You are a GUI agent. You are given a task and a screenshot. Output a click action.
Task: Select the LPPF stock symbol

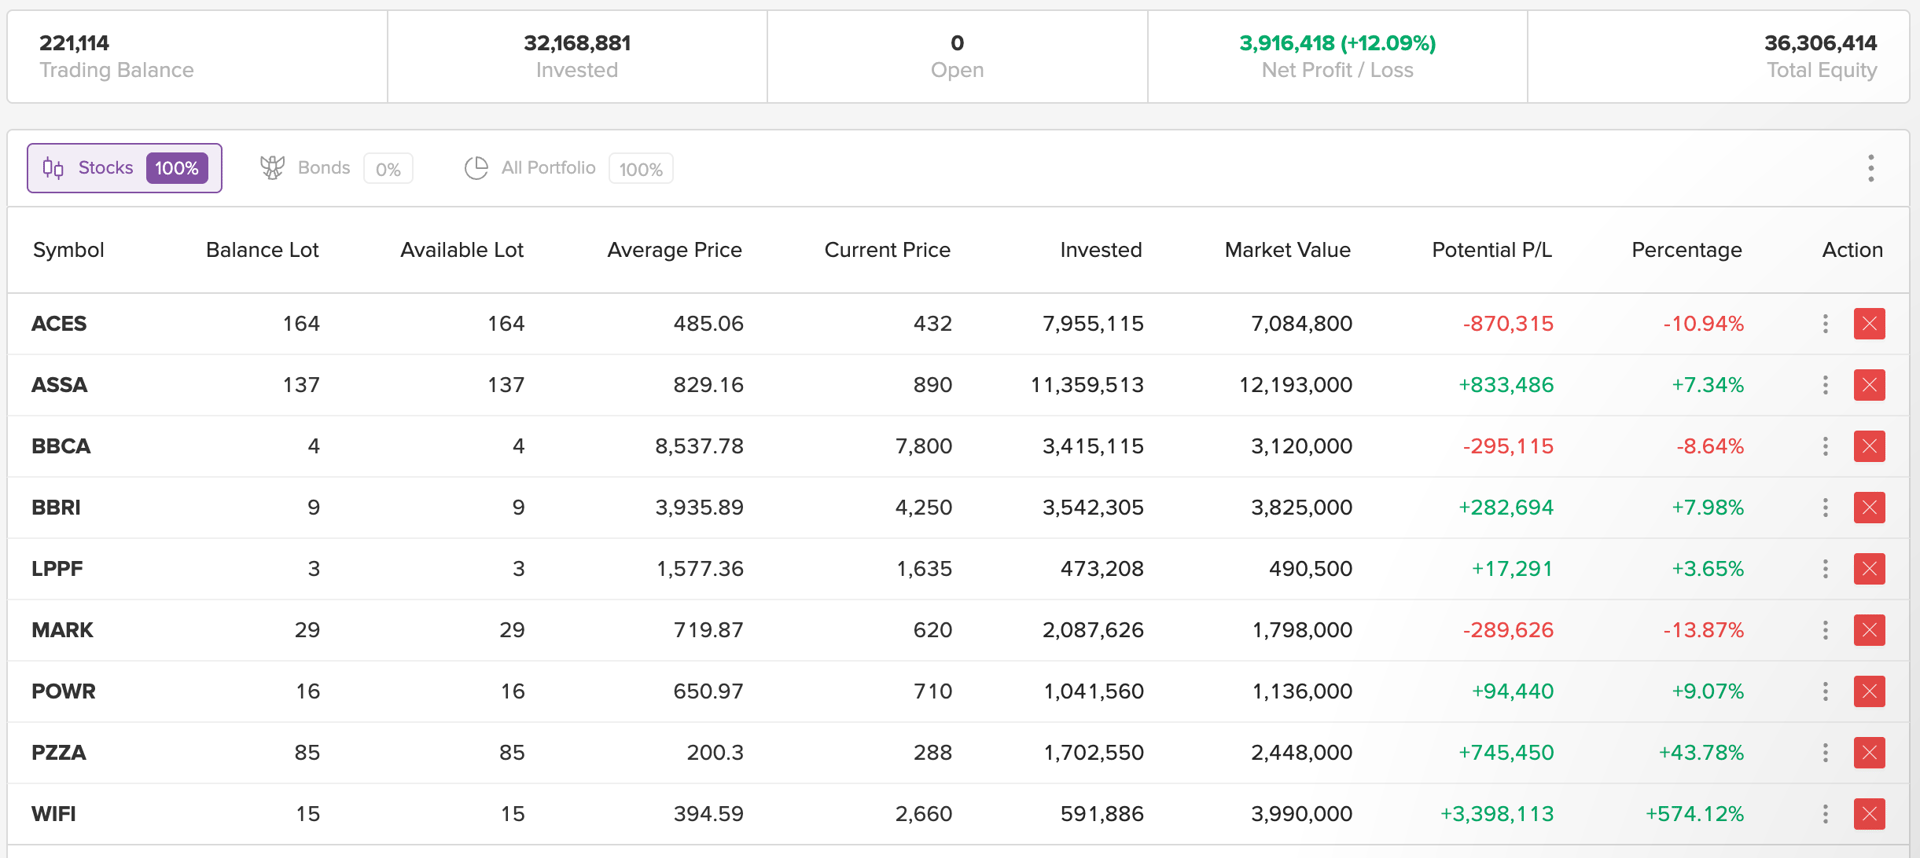point(57,569)
